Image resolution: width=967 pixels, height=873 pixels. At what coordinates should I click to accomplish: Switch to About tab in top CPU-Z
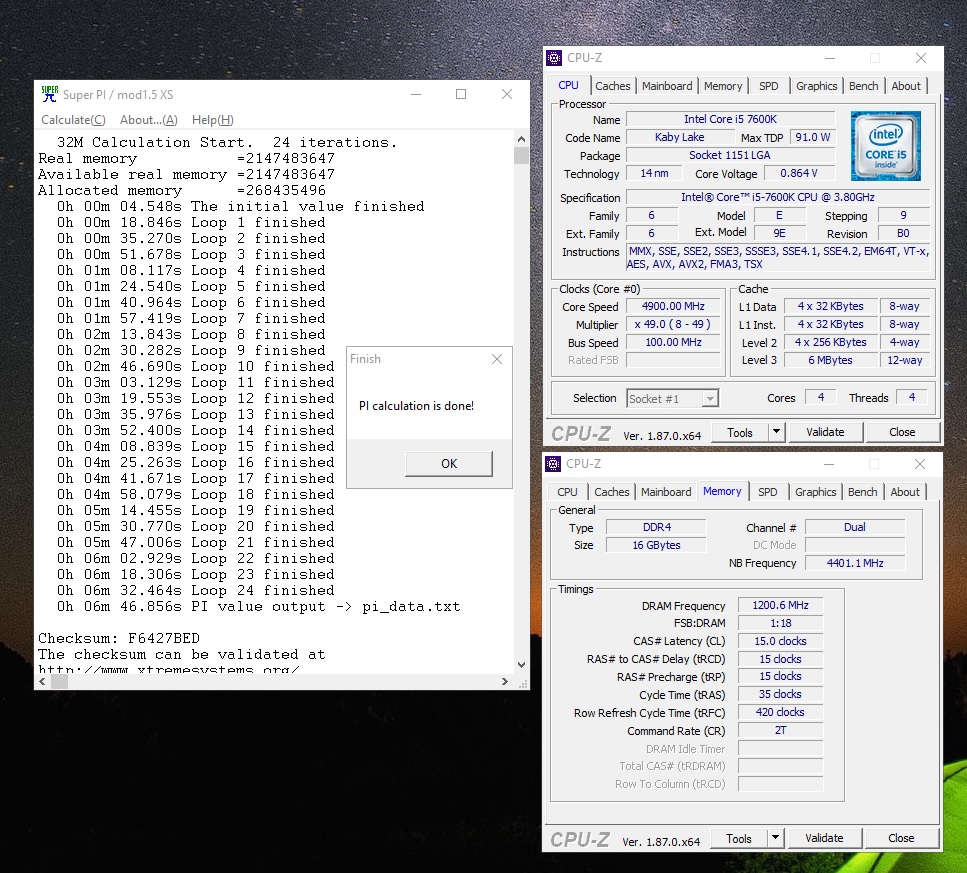(906, 86)
